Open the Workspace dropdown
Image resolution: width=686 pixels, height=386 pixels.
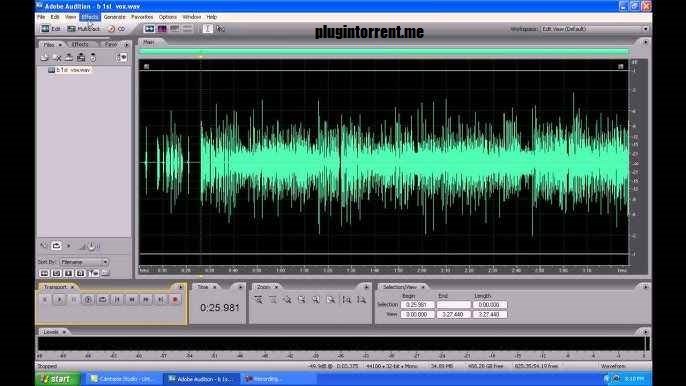coord(595,29)
